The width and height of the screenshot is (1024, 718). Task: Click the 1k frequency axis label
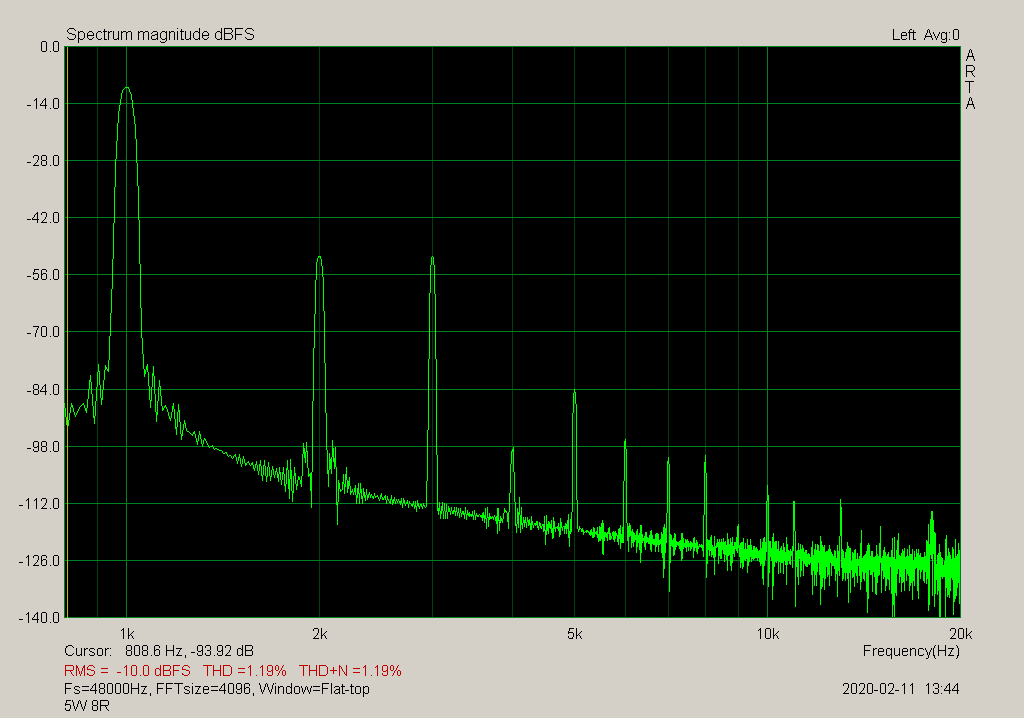pyautogui.click(x=127, y=634)
